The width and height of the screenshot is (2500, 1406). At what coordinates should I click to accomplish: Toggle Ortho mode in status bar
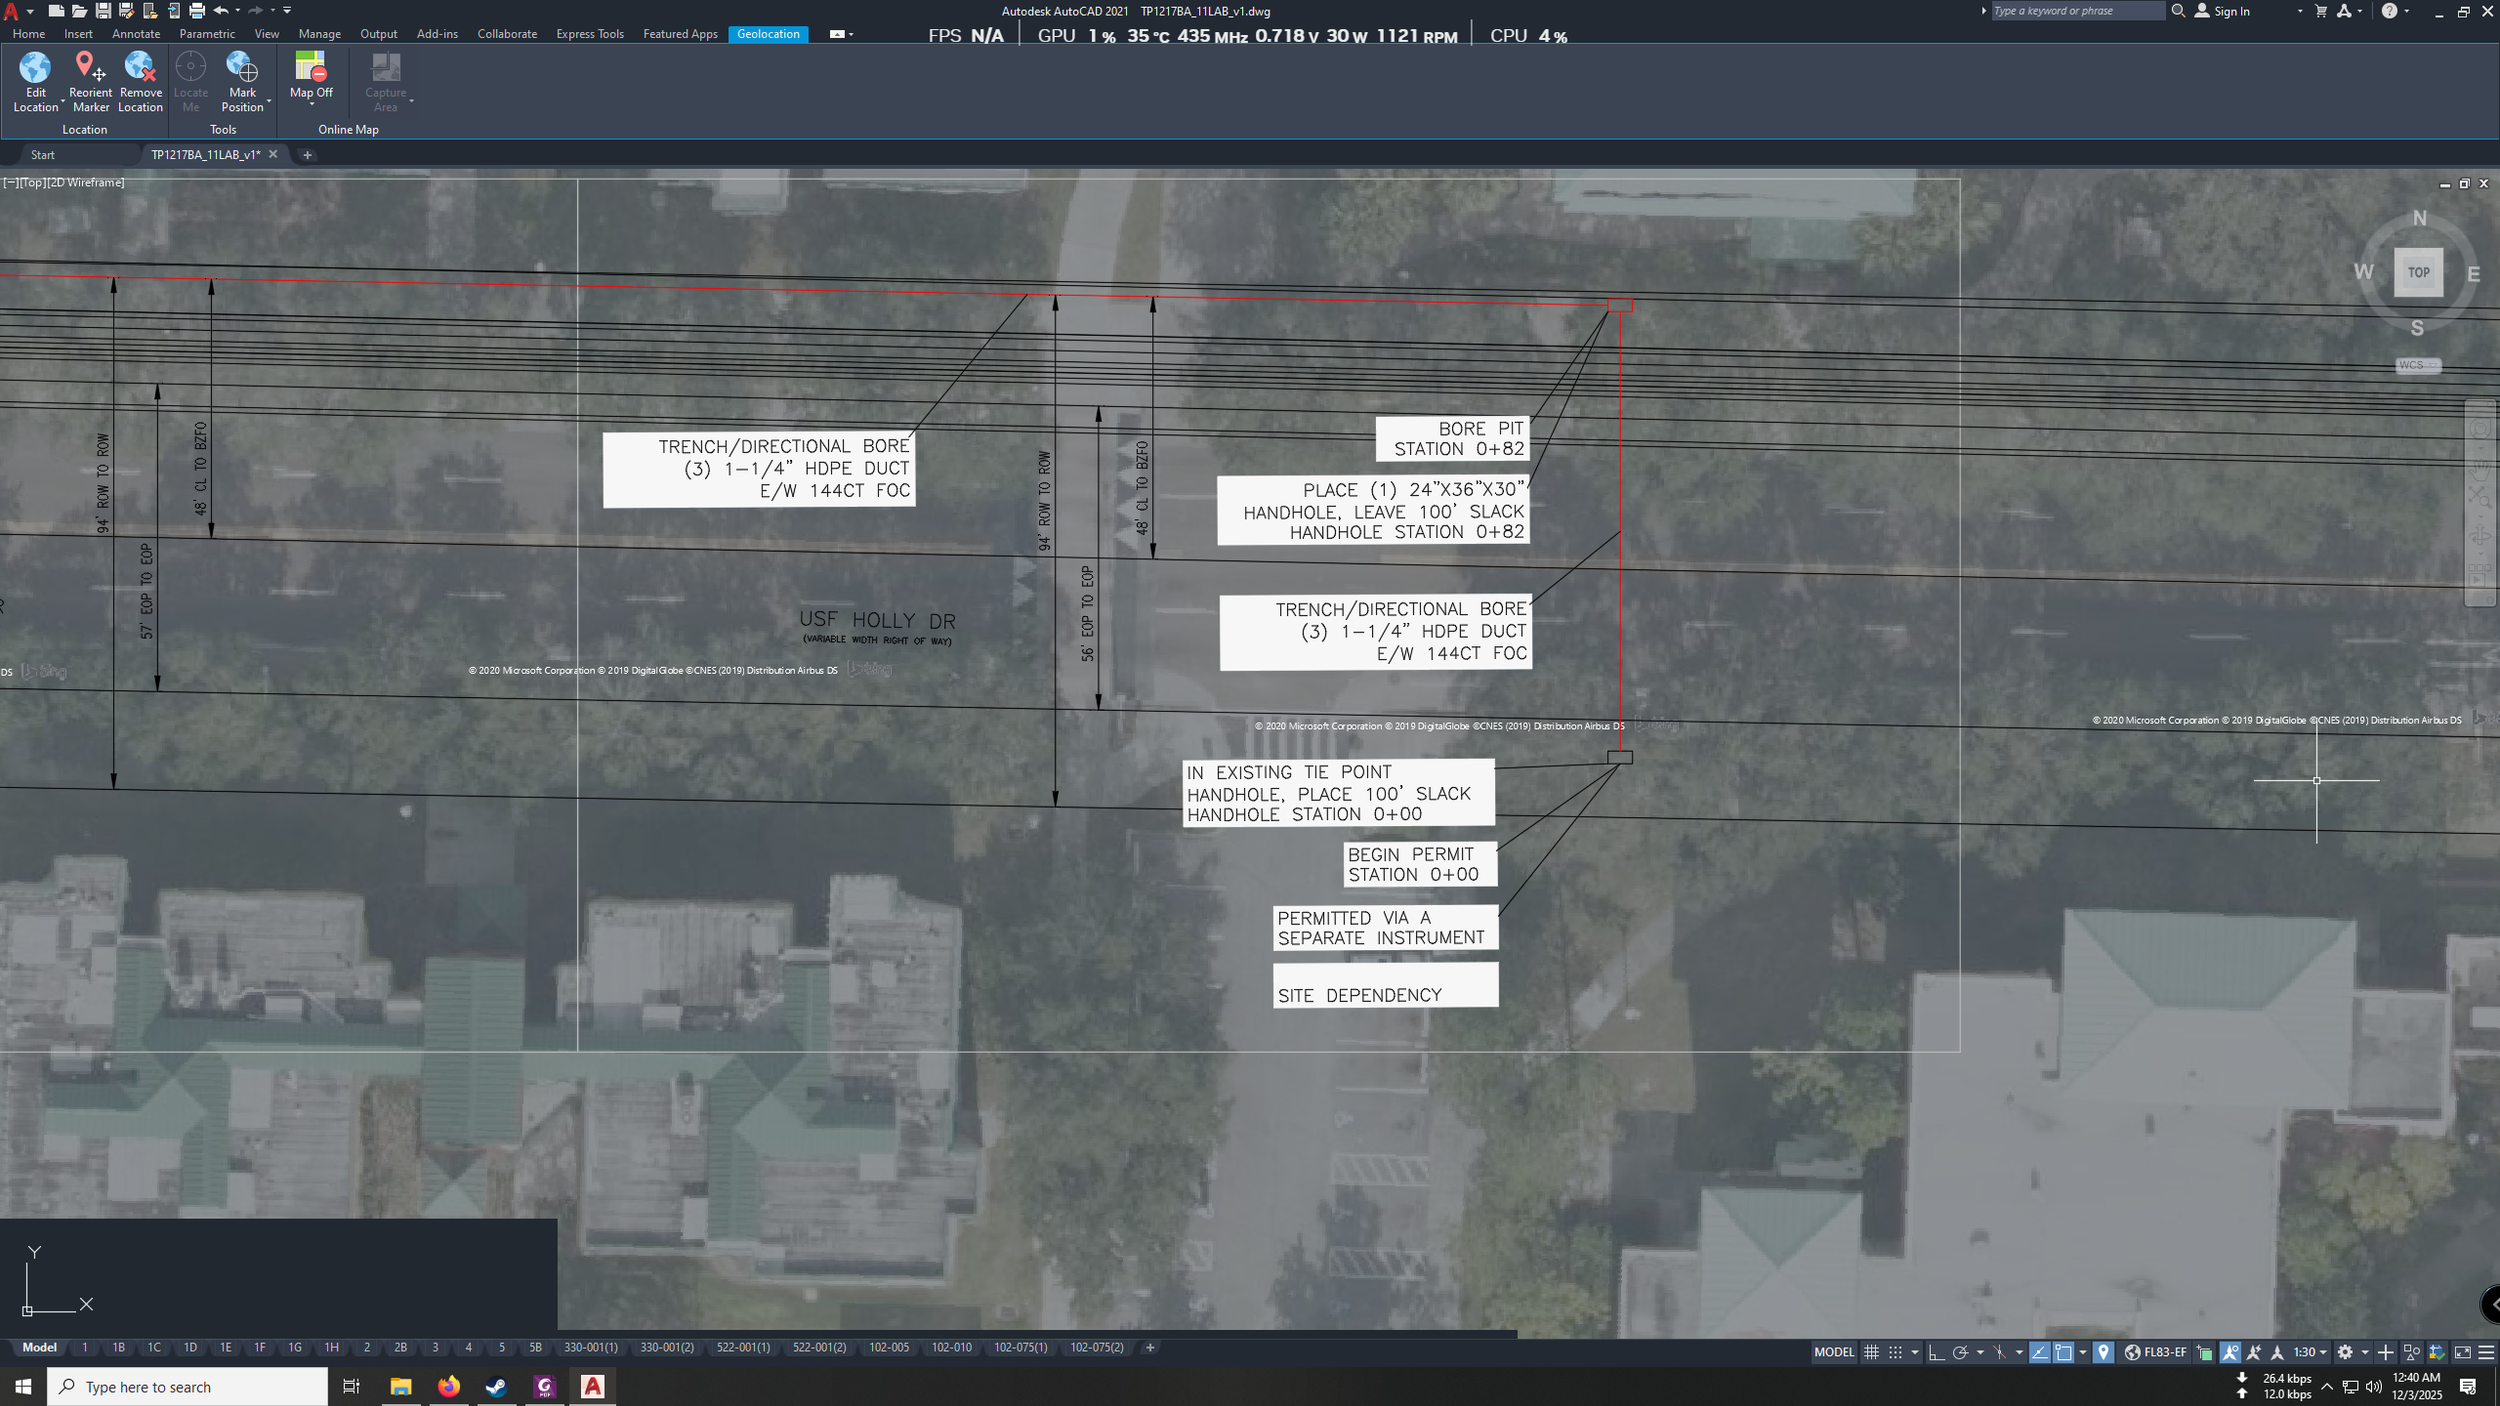tap(1936, 1352)
